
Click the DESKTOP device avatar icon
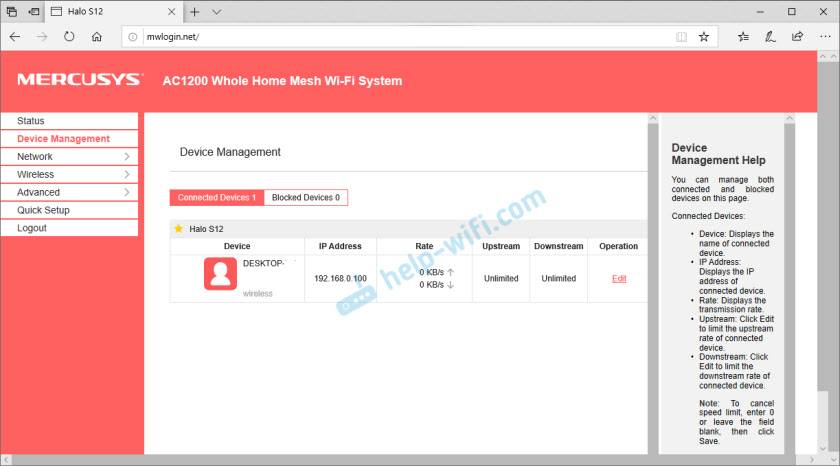click(220, 274)
